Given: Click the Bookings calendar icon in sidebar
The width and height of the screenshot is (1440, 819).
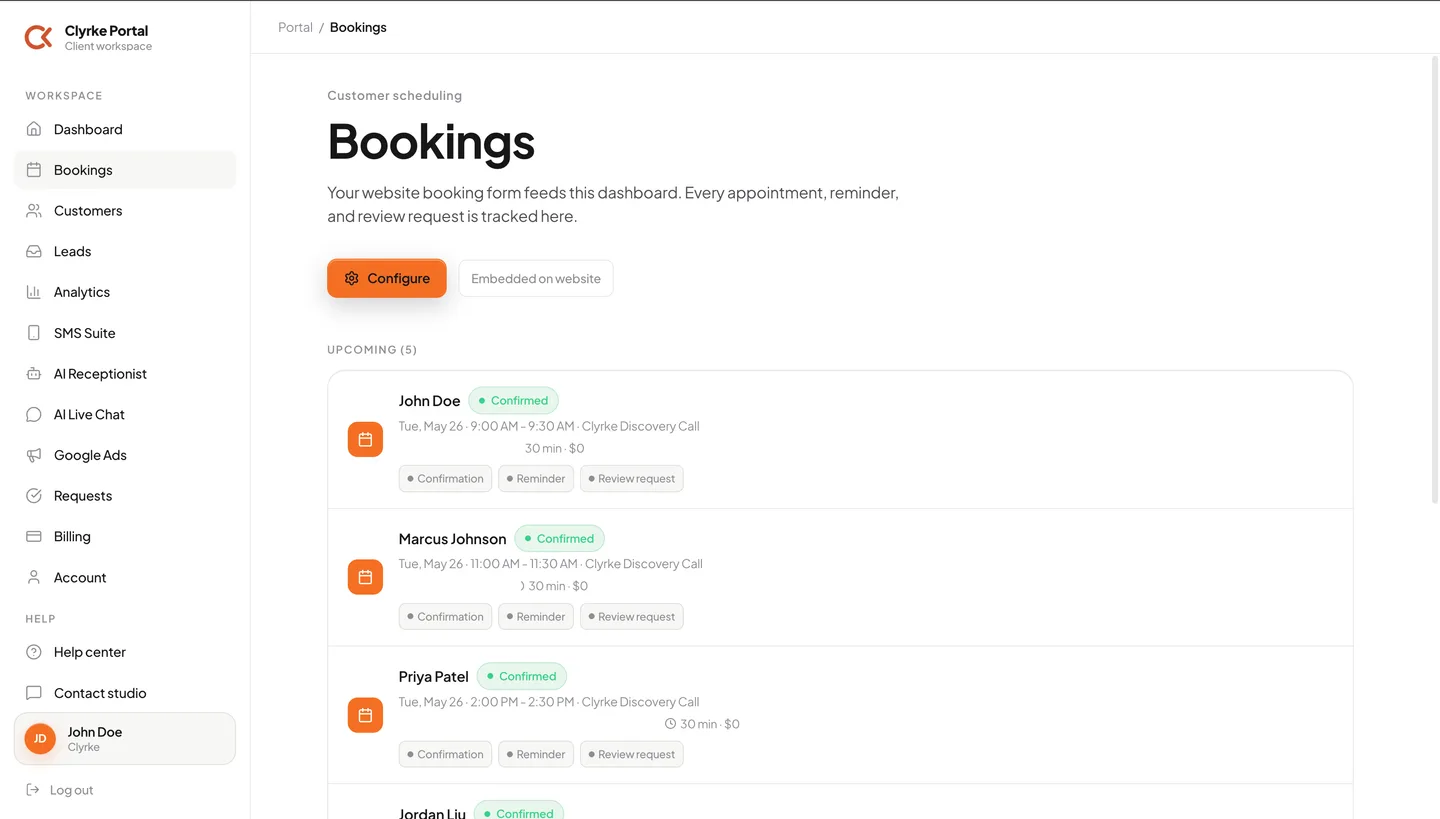Looking at the screenshot, I should 34,170.
